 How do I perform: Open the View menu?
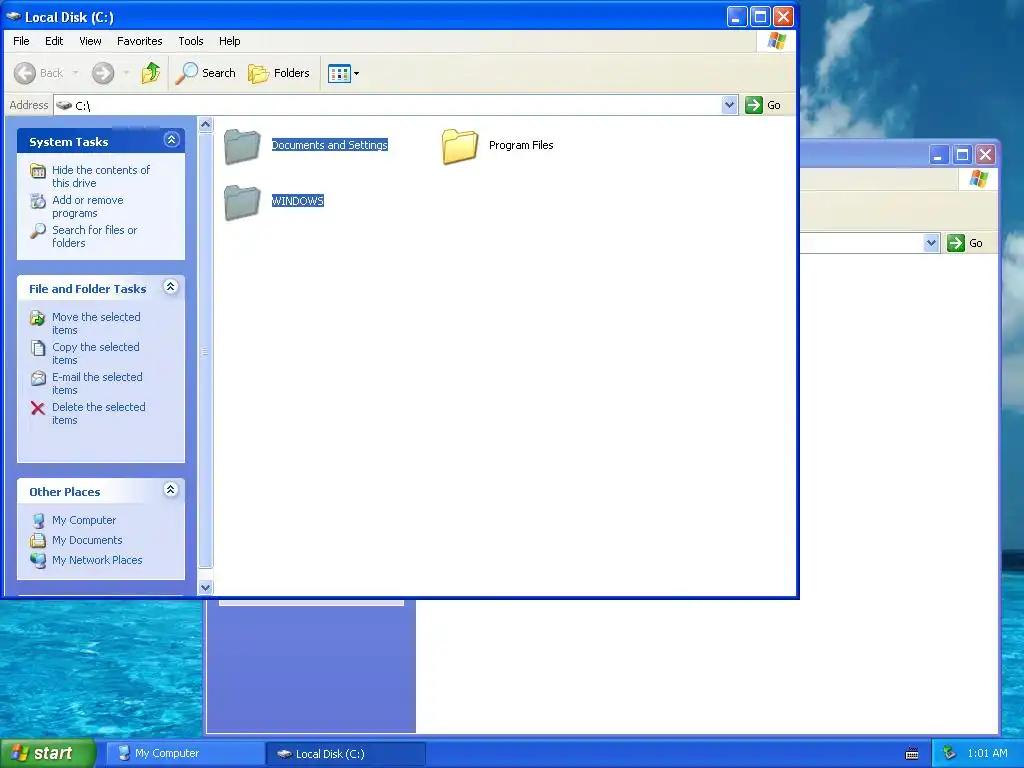(90, 41)
